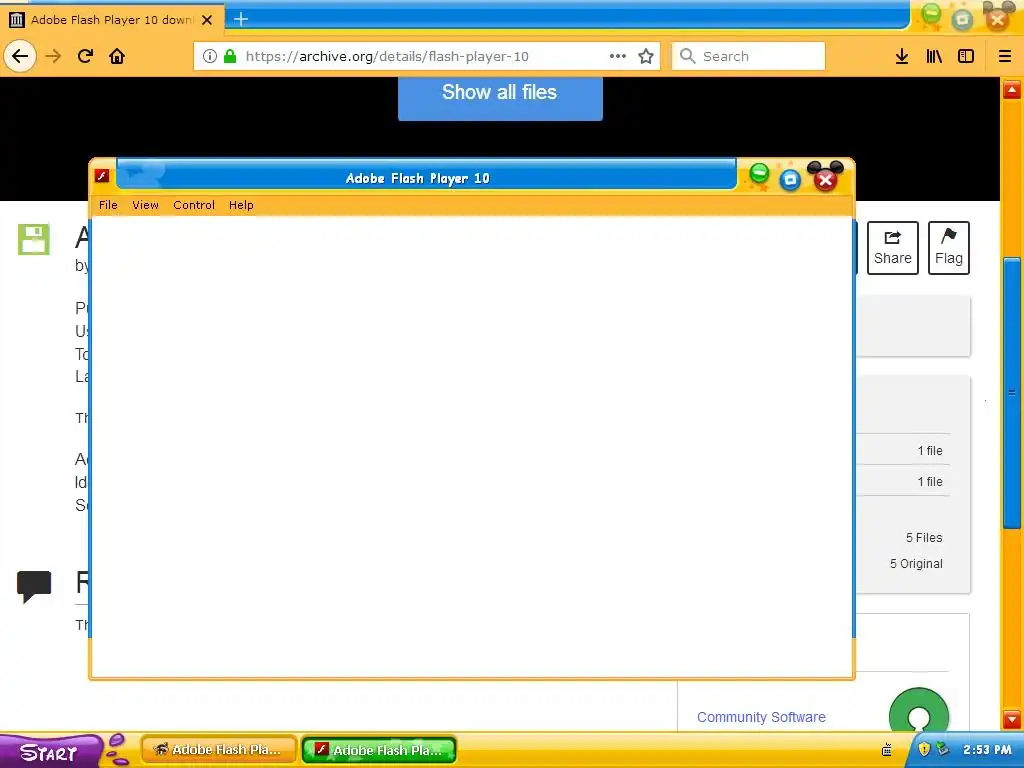Close the Adobe Flash Player 10 window

pyautogui.click(x=825, y=179)
